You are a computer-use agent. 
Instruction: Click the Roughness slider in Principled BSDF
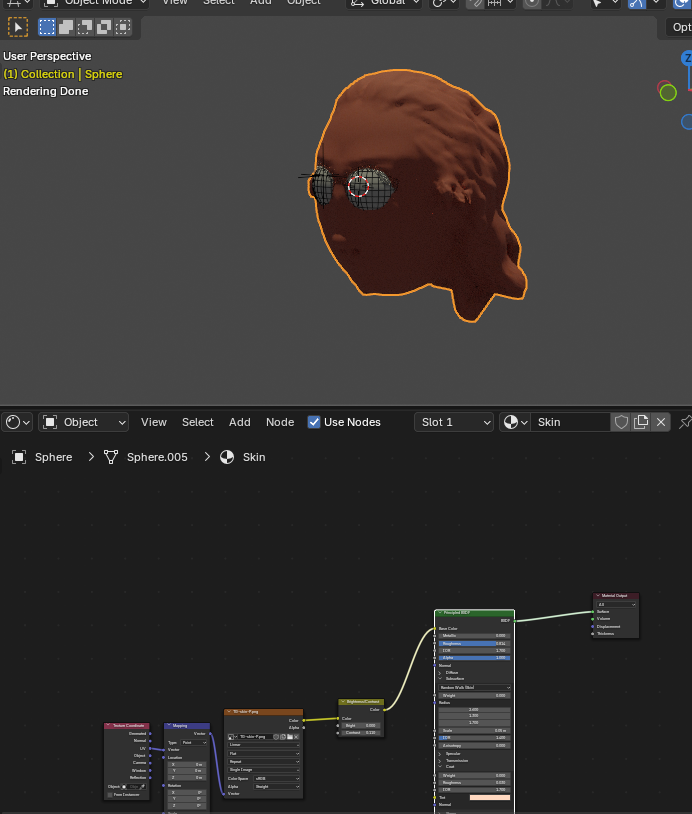[x=474, y=643]
